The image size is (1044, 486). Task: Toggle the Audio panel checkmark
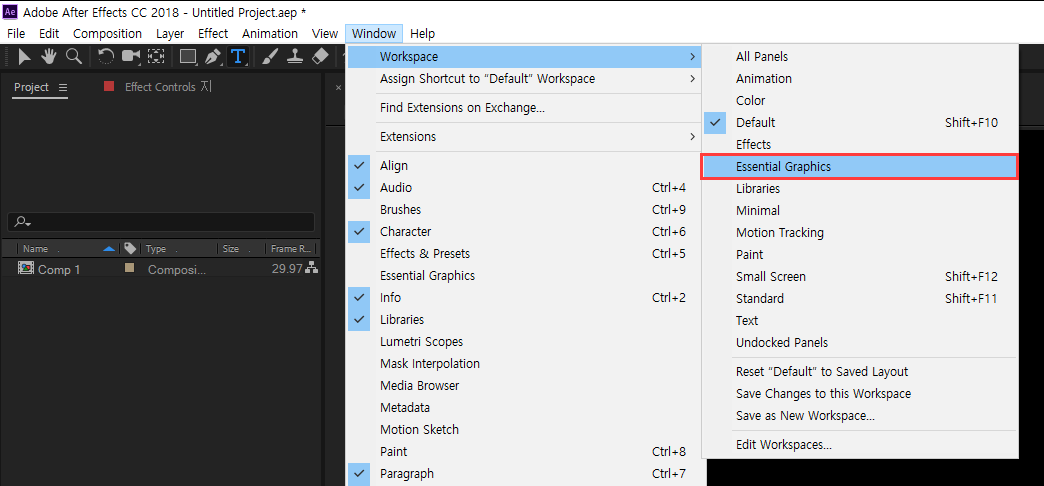tap(360, 188)
